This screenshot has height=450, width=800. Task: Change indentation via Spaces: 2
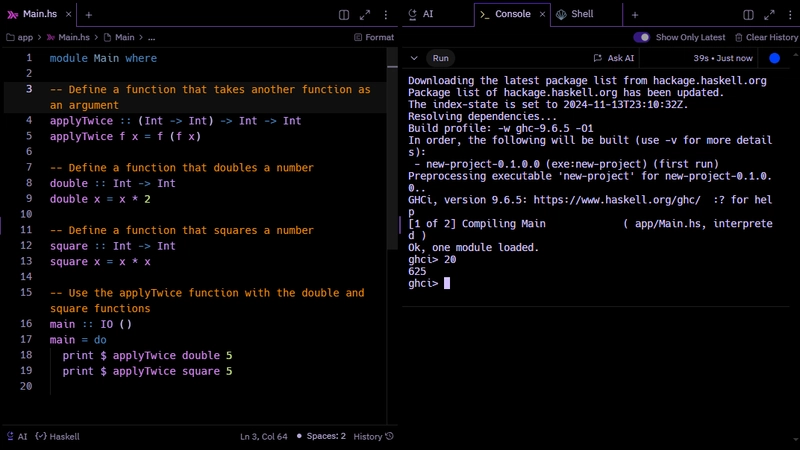tap(321, 436)
